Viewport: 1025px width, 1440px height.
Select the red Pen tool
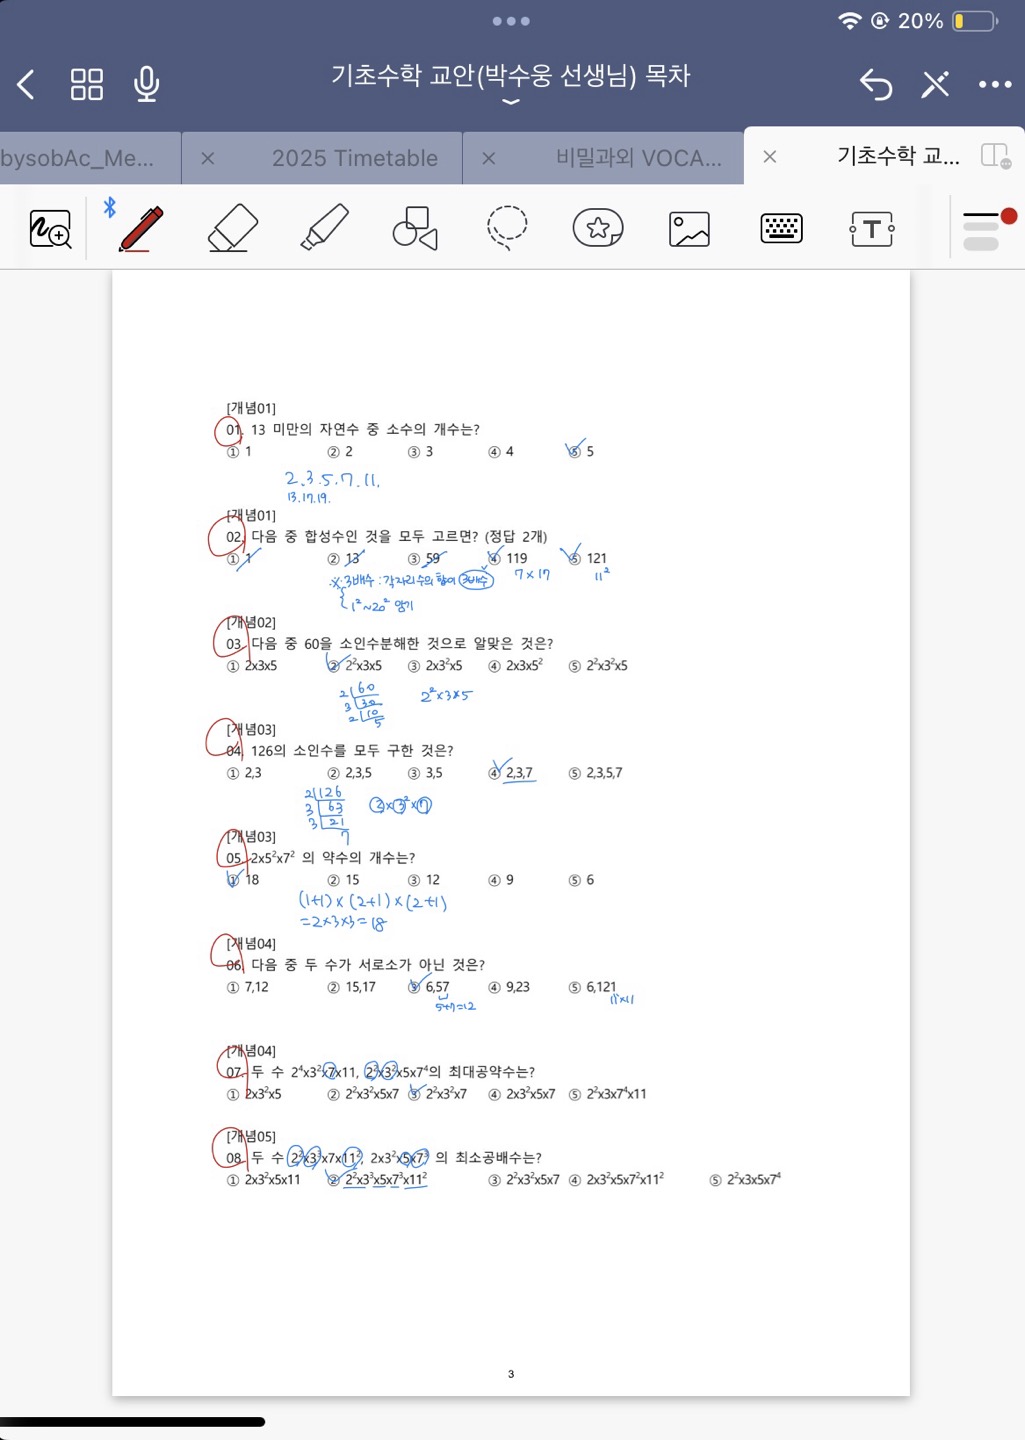pyautogui.click(x=141, y=228)
